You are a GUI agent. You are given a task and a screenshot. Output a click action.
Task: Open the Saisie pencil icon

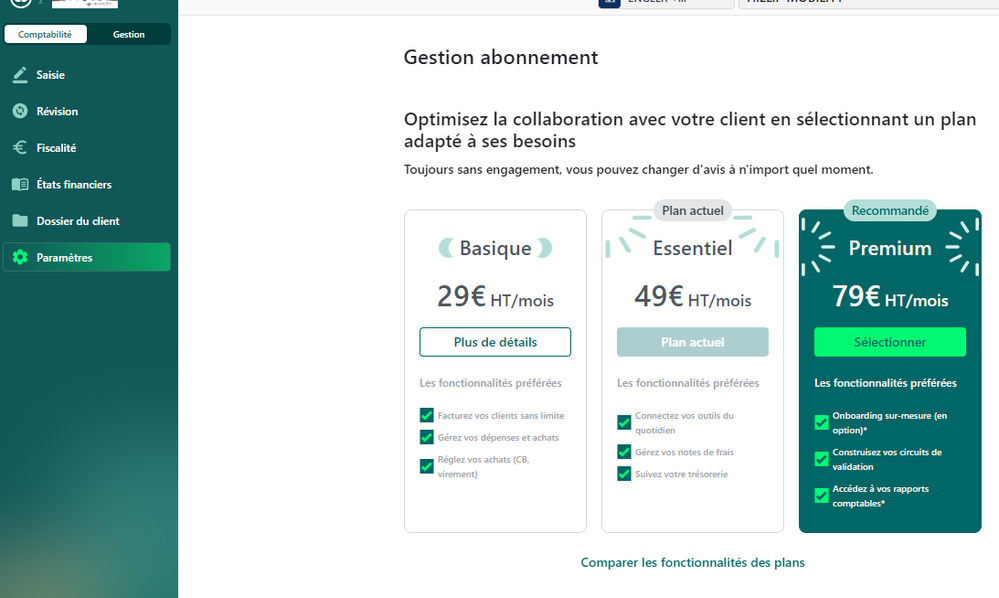click(x=20, y=75)
